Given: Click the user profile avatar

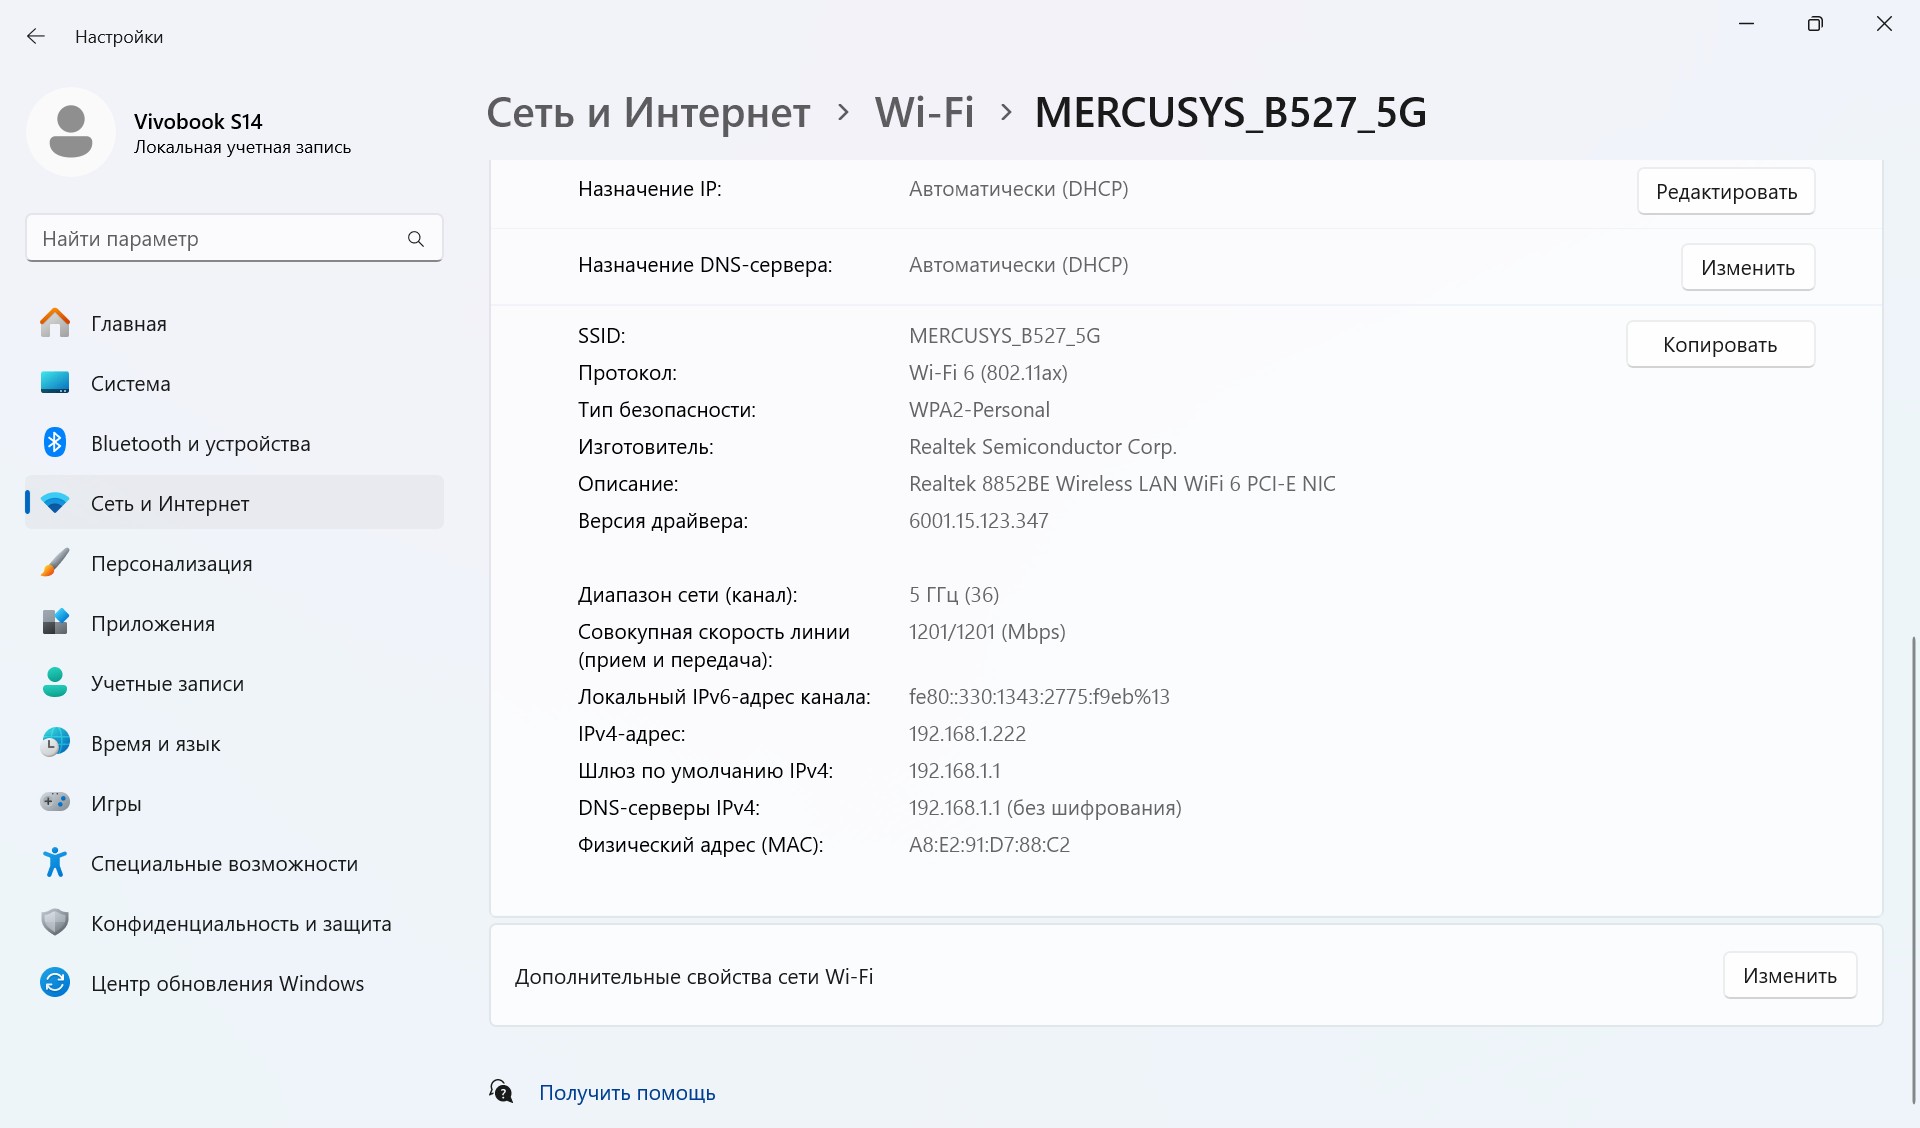Looking at the screenshot, I should 71,132.
